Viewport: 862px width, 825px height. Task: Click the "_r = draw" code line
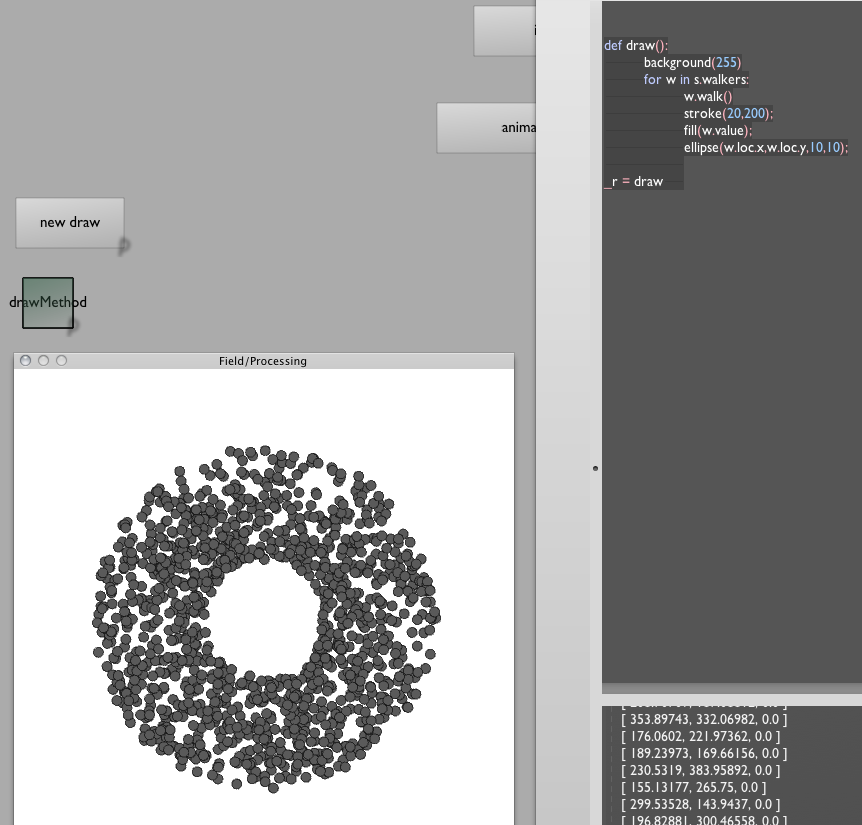[634, 181]
